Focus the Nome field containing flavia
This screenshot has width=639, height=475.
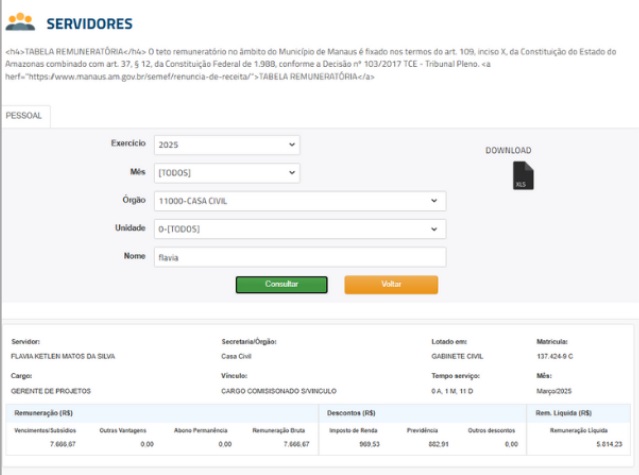click(x=299, y=257)
